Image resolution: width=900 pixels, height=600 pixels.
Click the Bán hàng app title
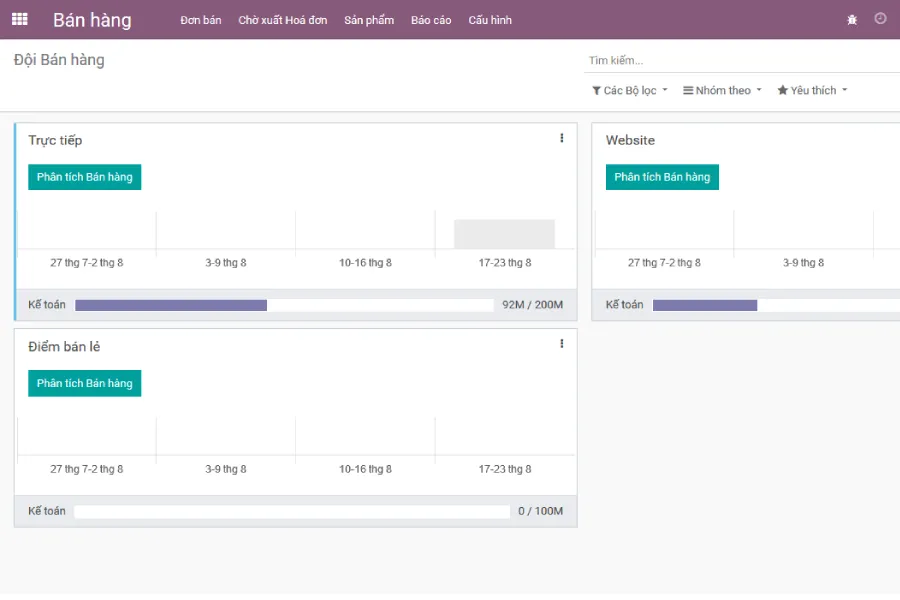coord(92,20)
